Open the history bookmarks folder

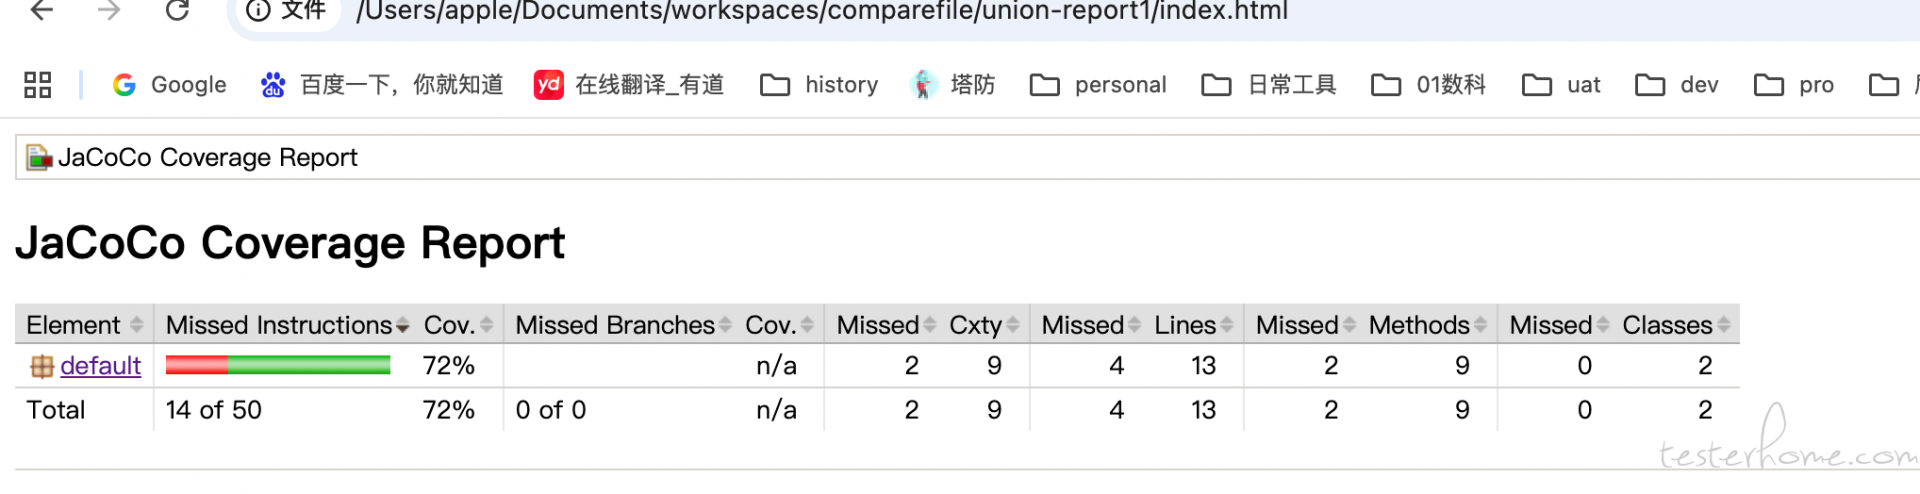(x=819, y=85)
